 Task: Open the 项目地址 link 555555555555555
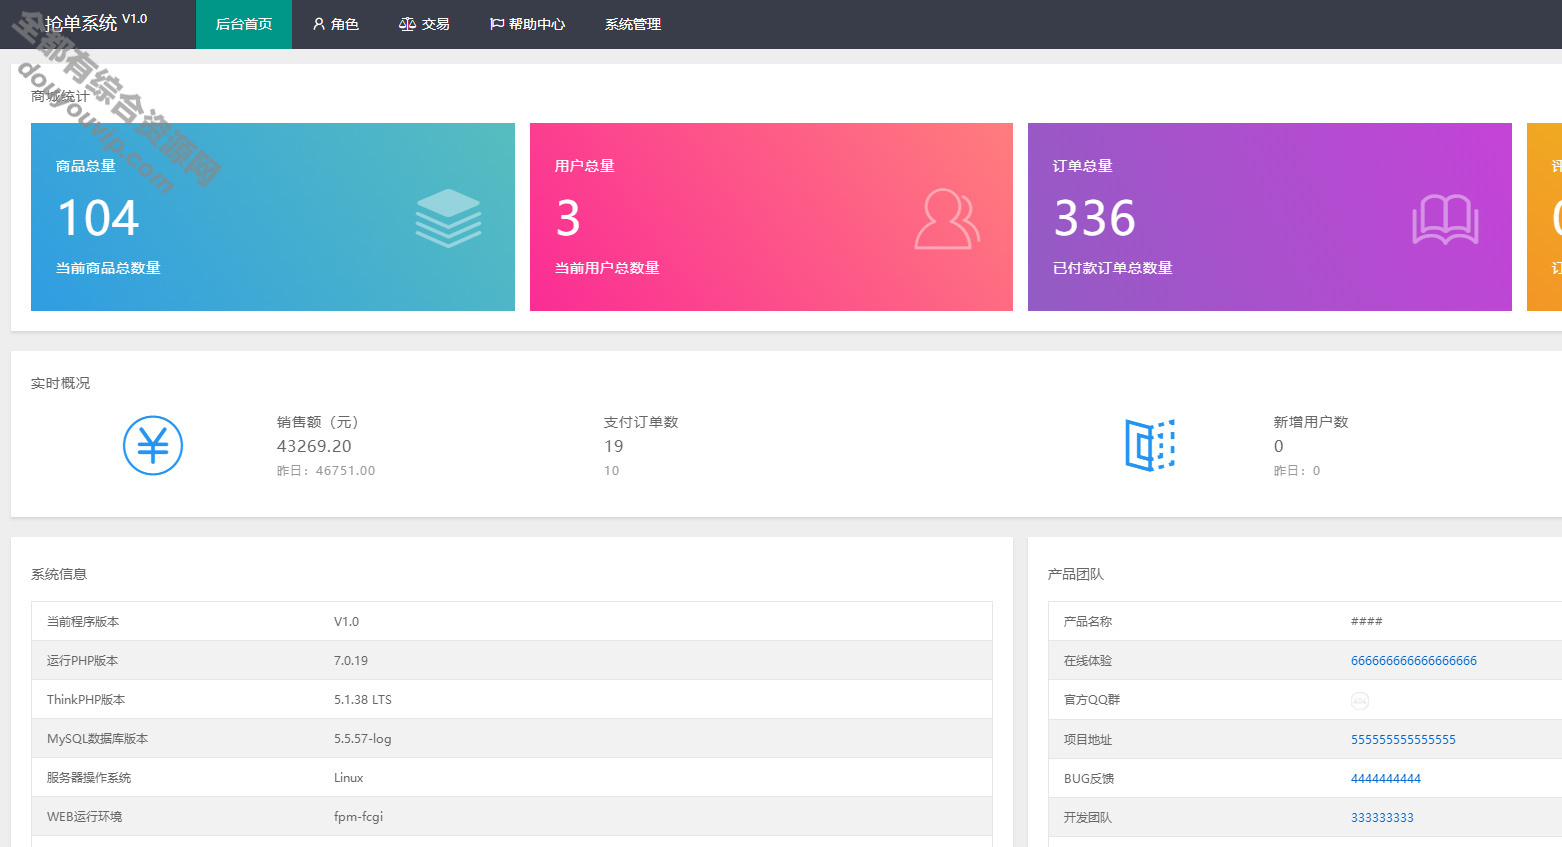coord(1403,740)
